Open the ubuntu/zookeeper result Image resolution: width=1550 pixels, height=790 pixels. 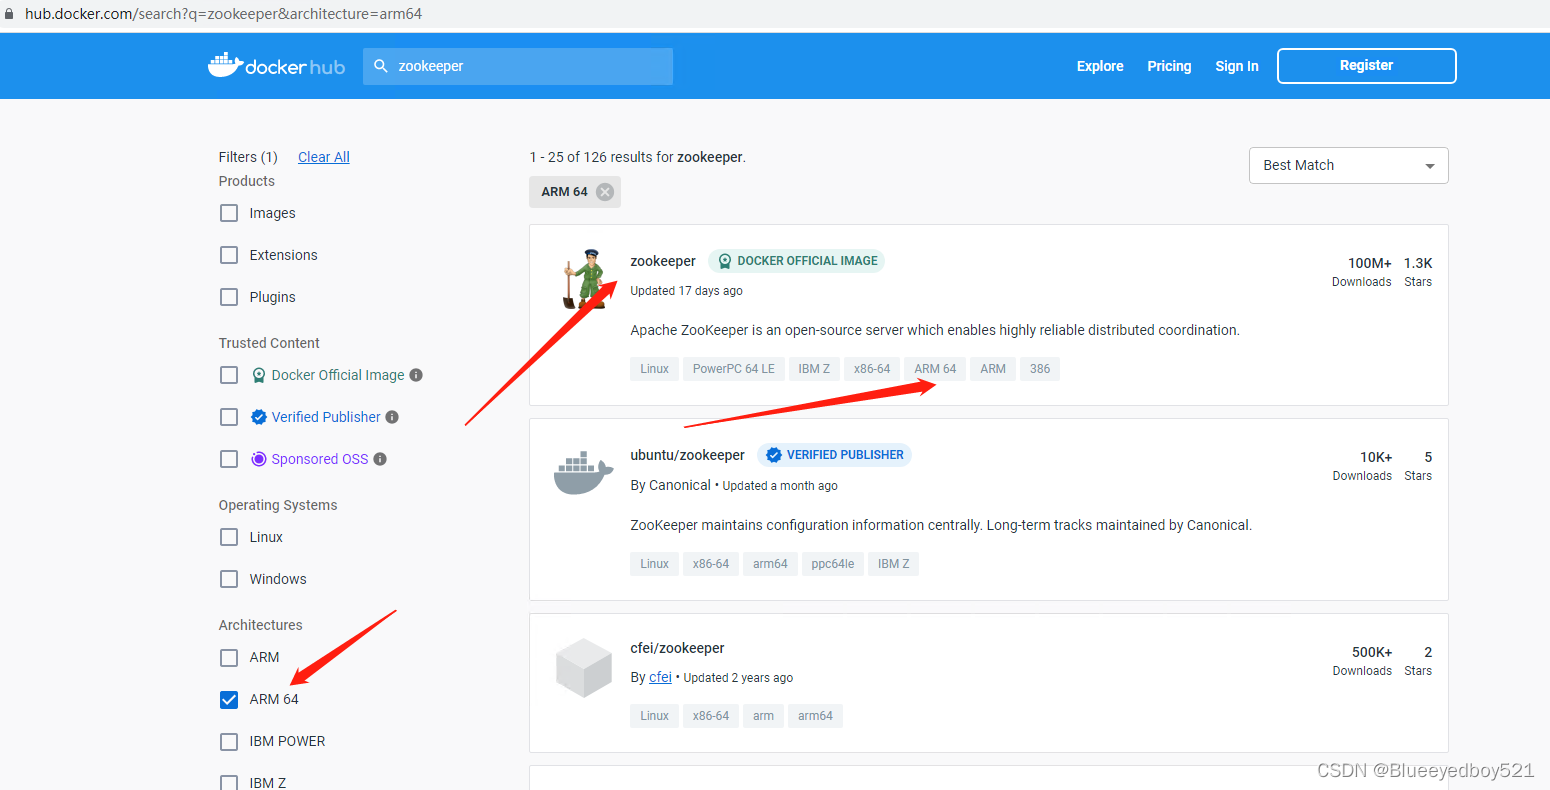[687, 455]
